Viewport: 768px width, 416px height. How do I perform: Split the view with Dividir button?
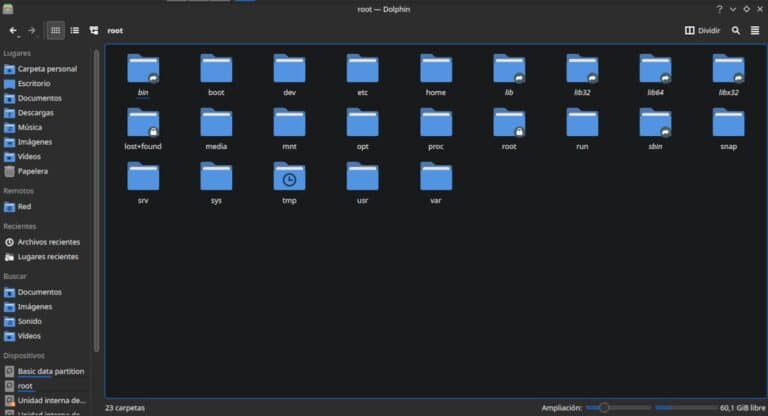pos(702,30)
